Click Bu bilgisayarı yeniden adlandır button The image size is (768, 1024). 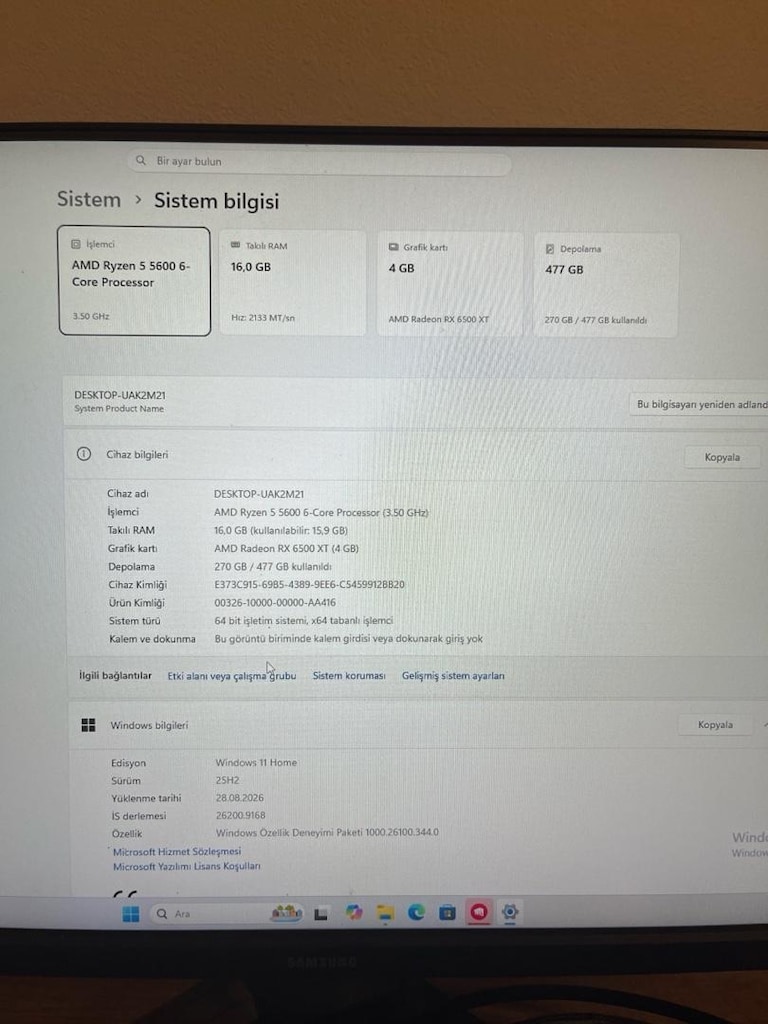[x=700, y=404]
